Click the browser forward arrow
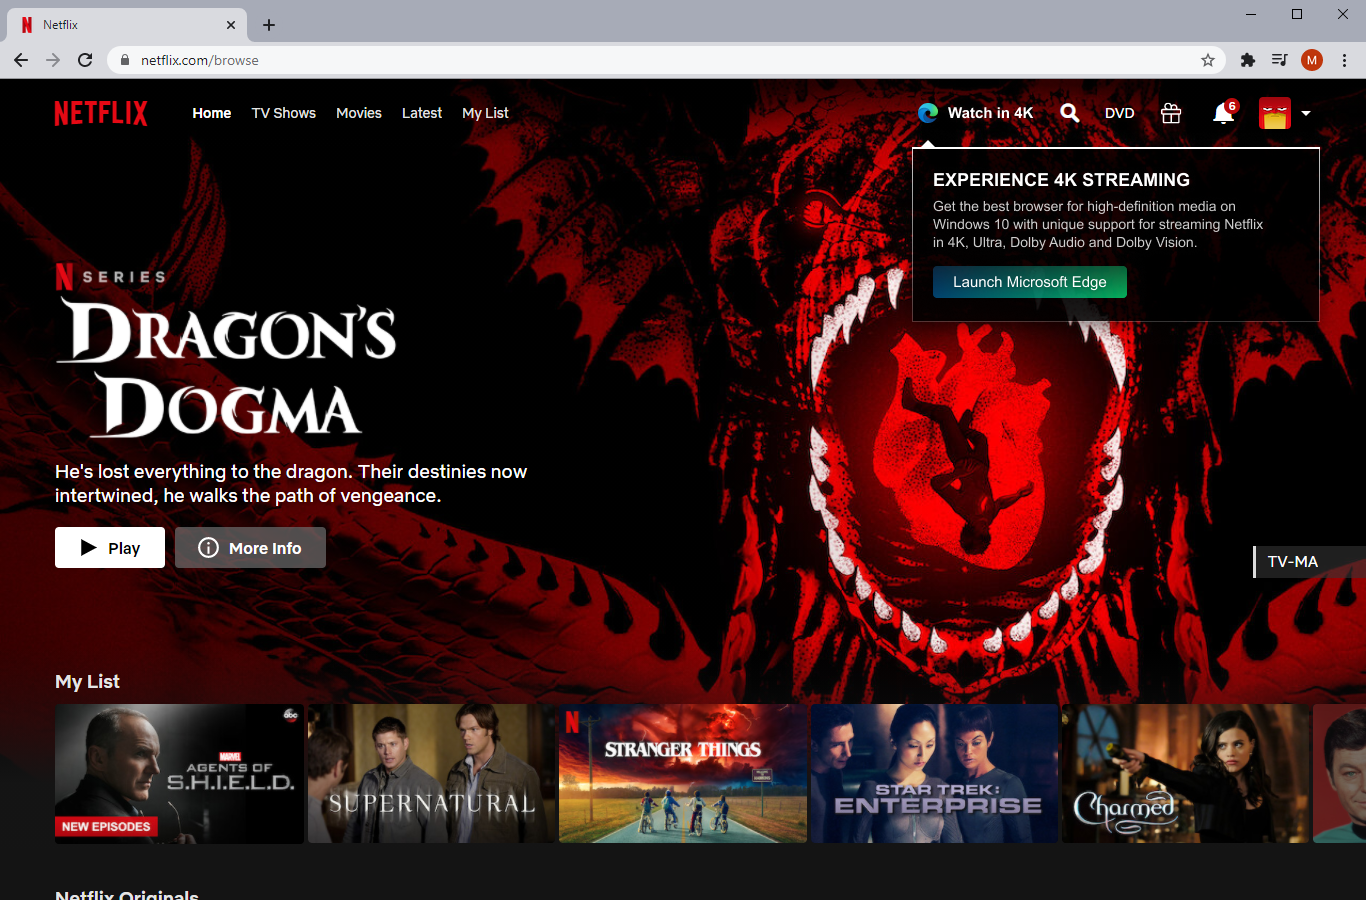Image resolution: width=1366 pixels, height=900 pixels. [53, 60]
